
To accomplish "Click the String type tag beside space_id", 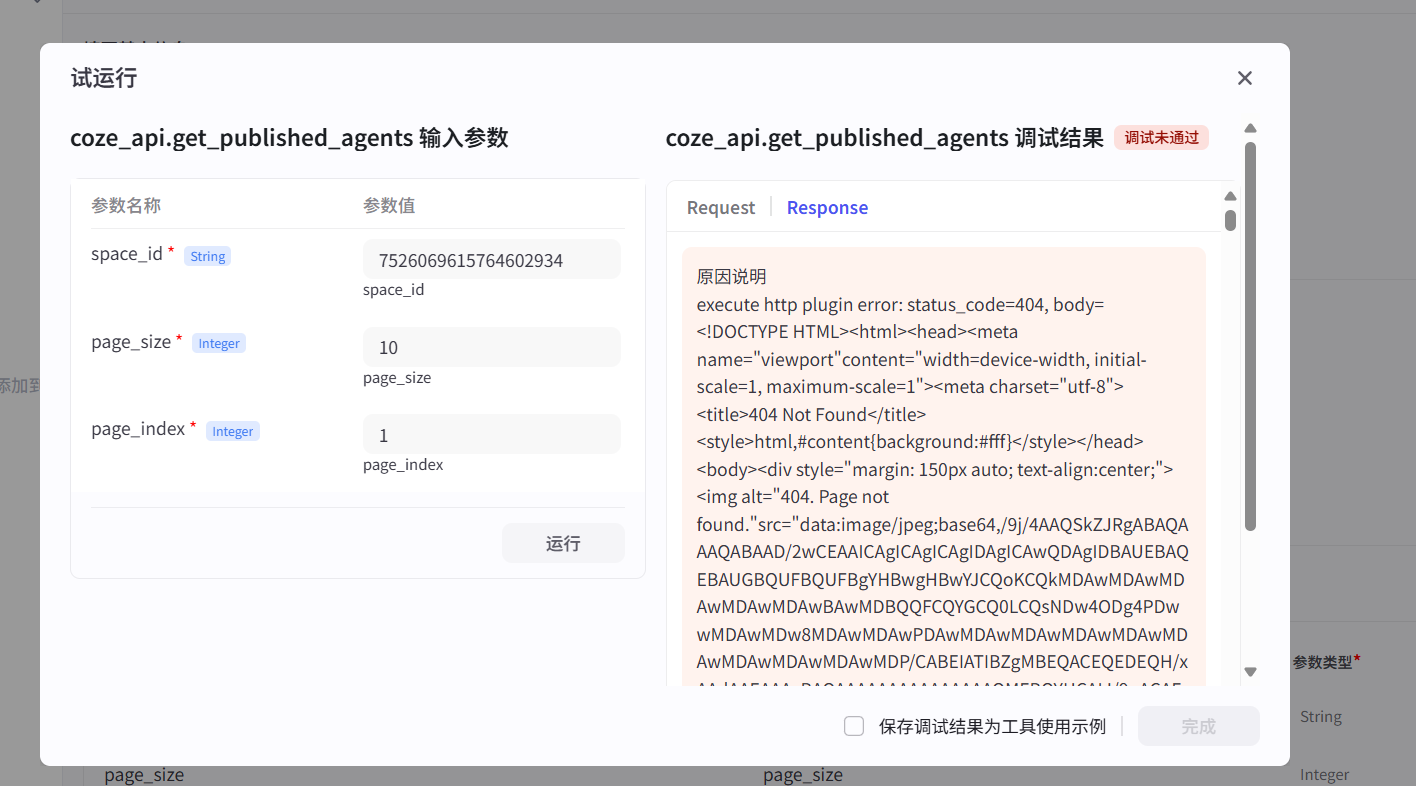I will tap(207, 256).
